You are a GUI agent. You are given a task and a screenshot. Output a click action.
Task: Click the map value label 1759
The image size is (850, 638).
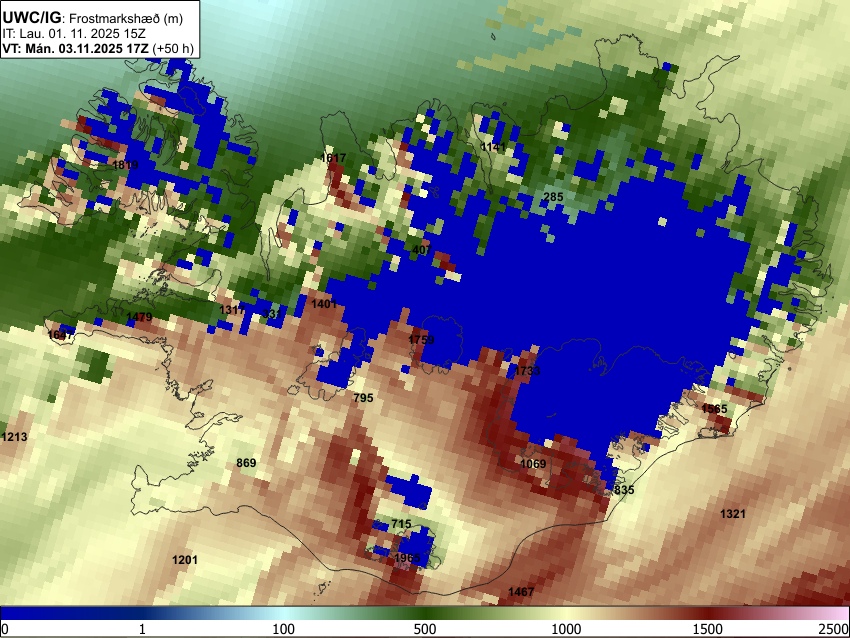click(x=421, y=340)
